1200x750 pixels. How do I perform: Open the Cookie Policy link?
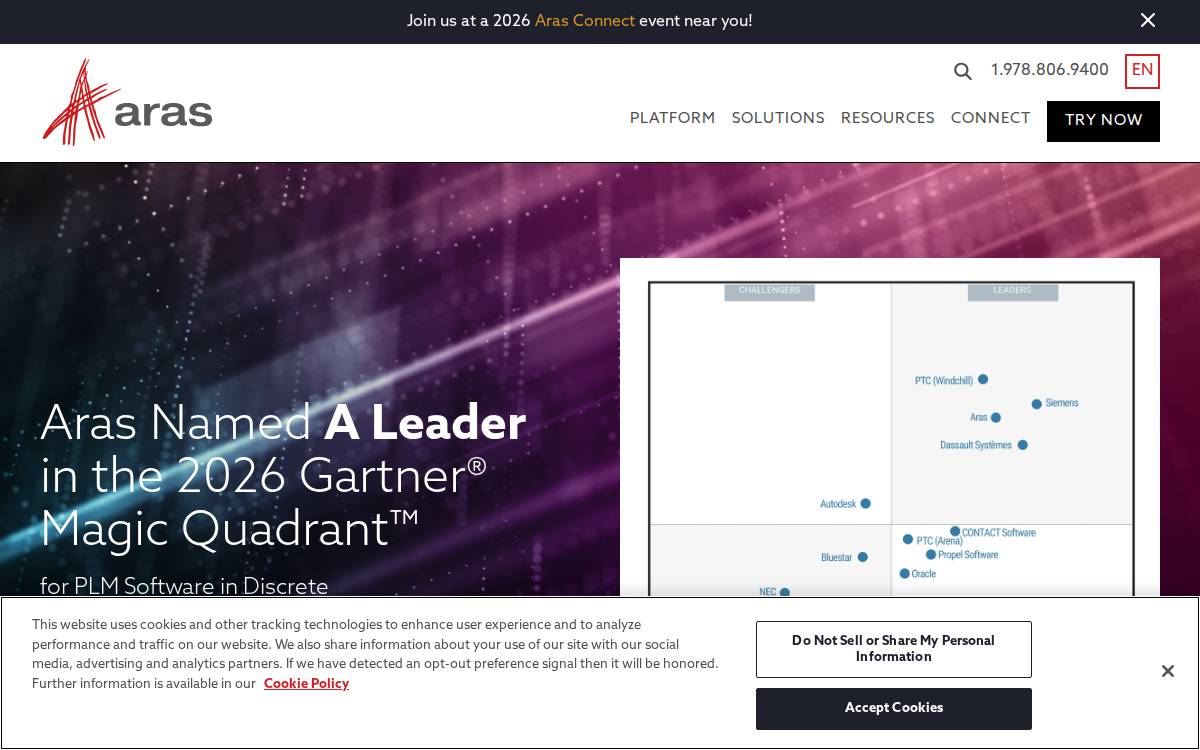click(x=306, y=684)
